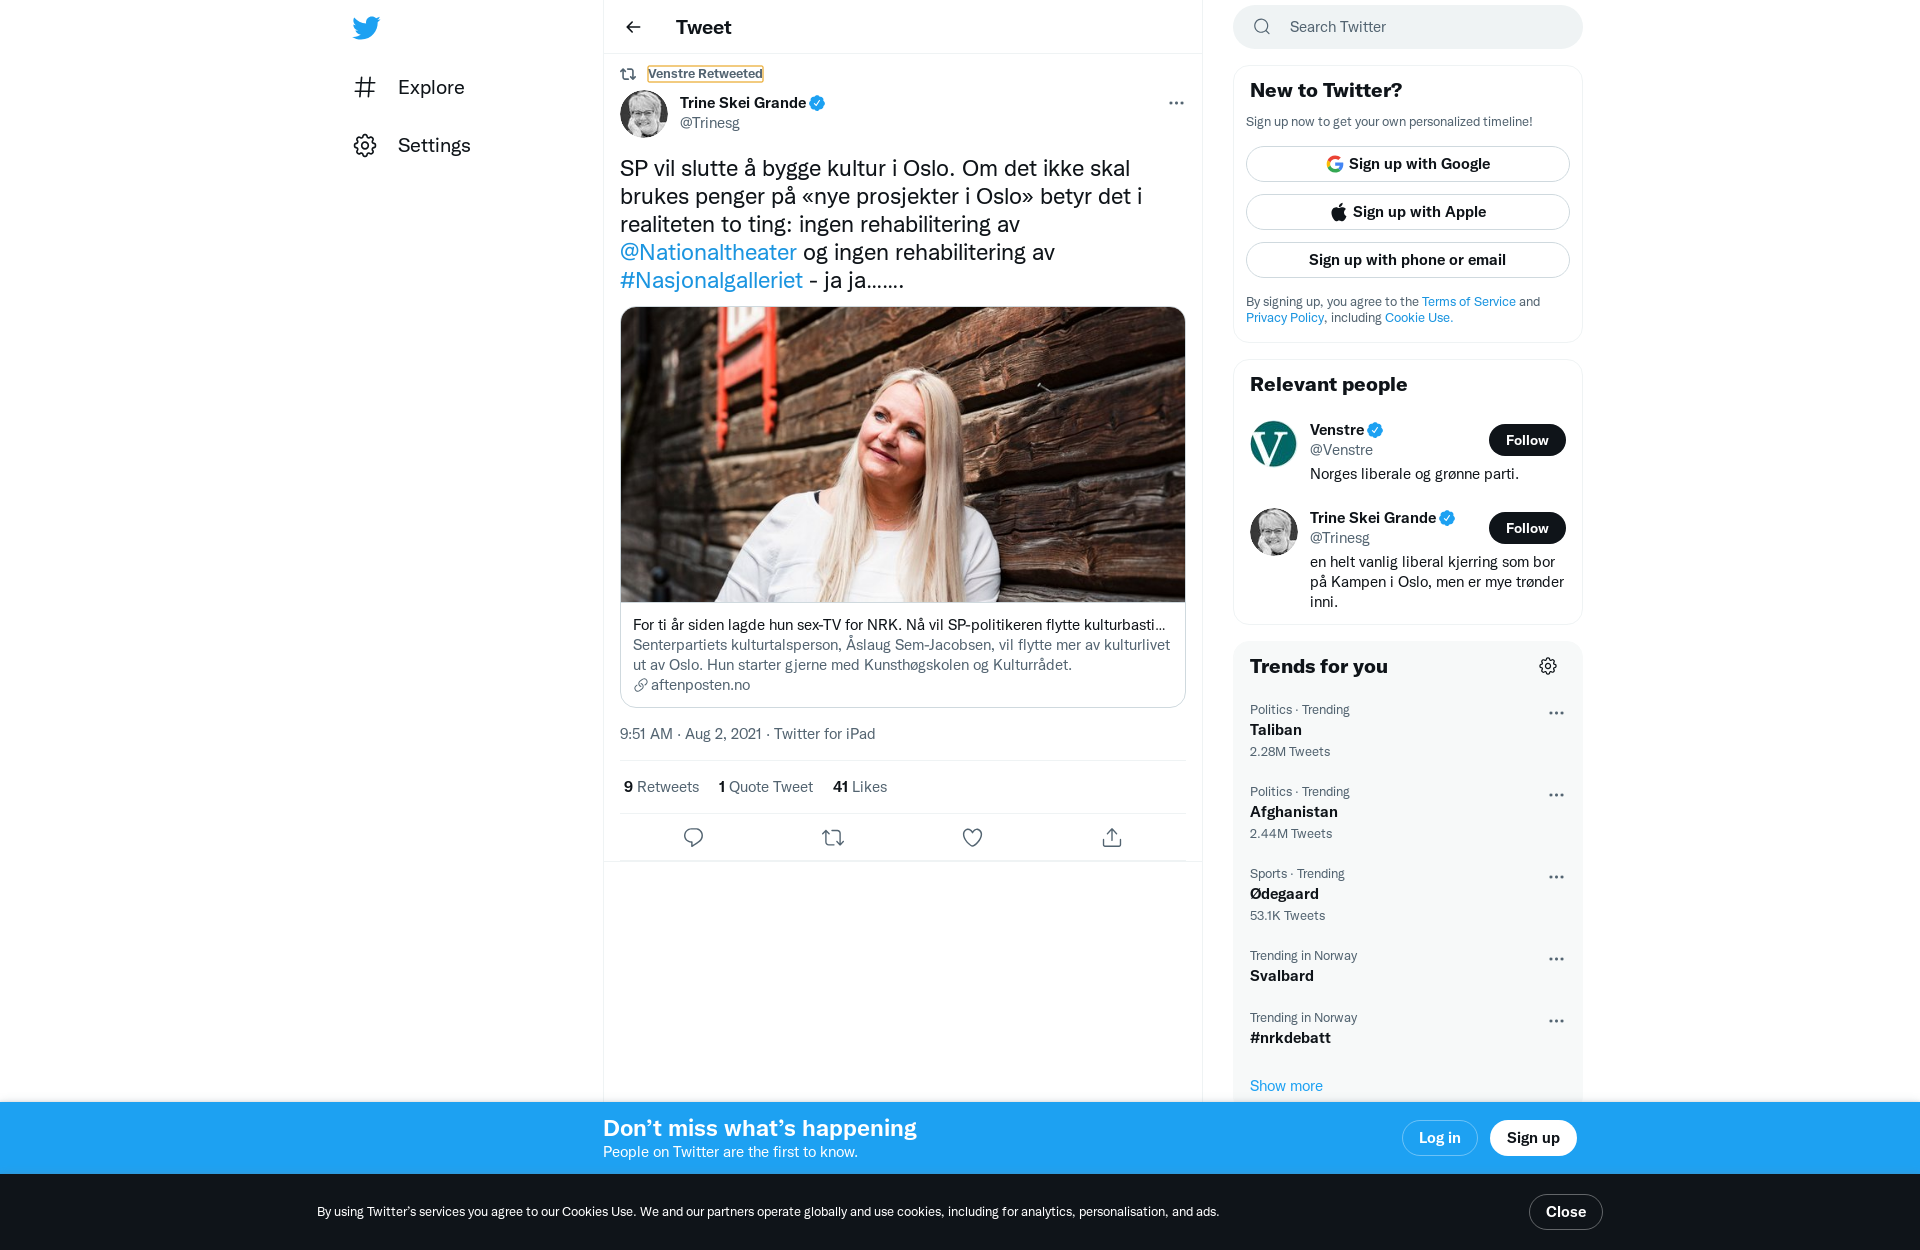Click the Twitter bird logo
The height and width of the screenshot is (1250, 1920).
click(366, 27)
